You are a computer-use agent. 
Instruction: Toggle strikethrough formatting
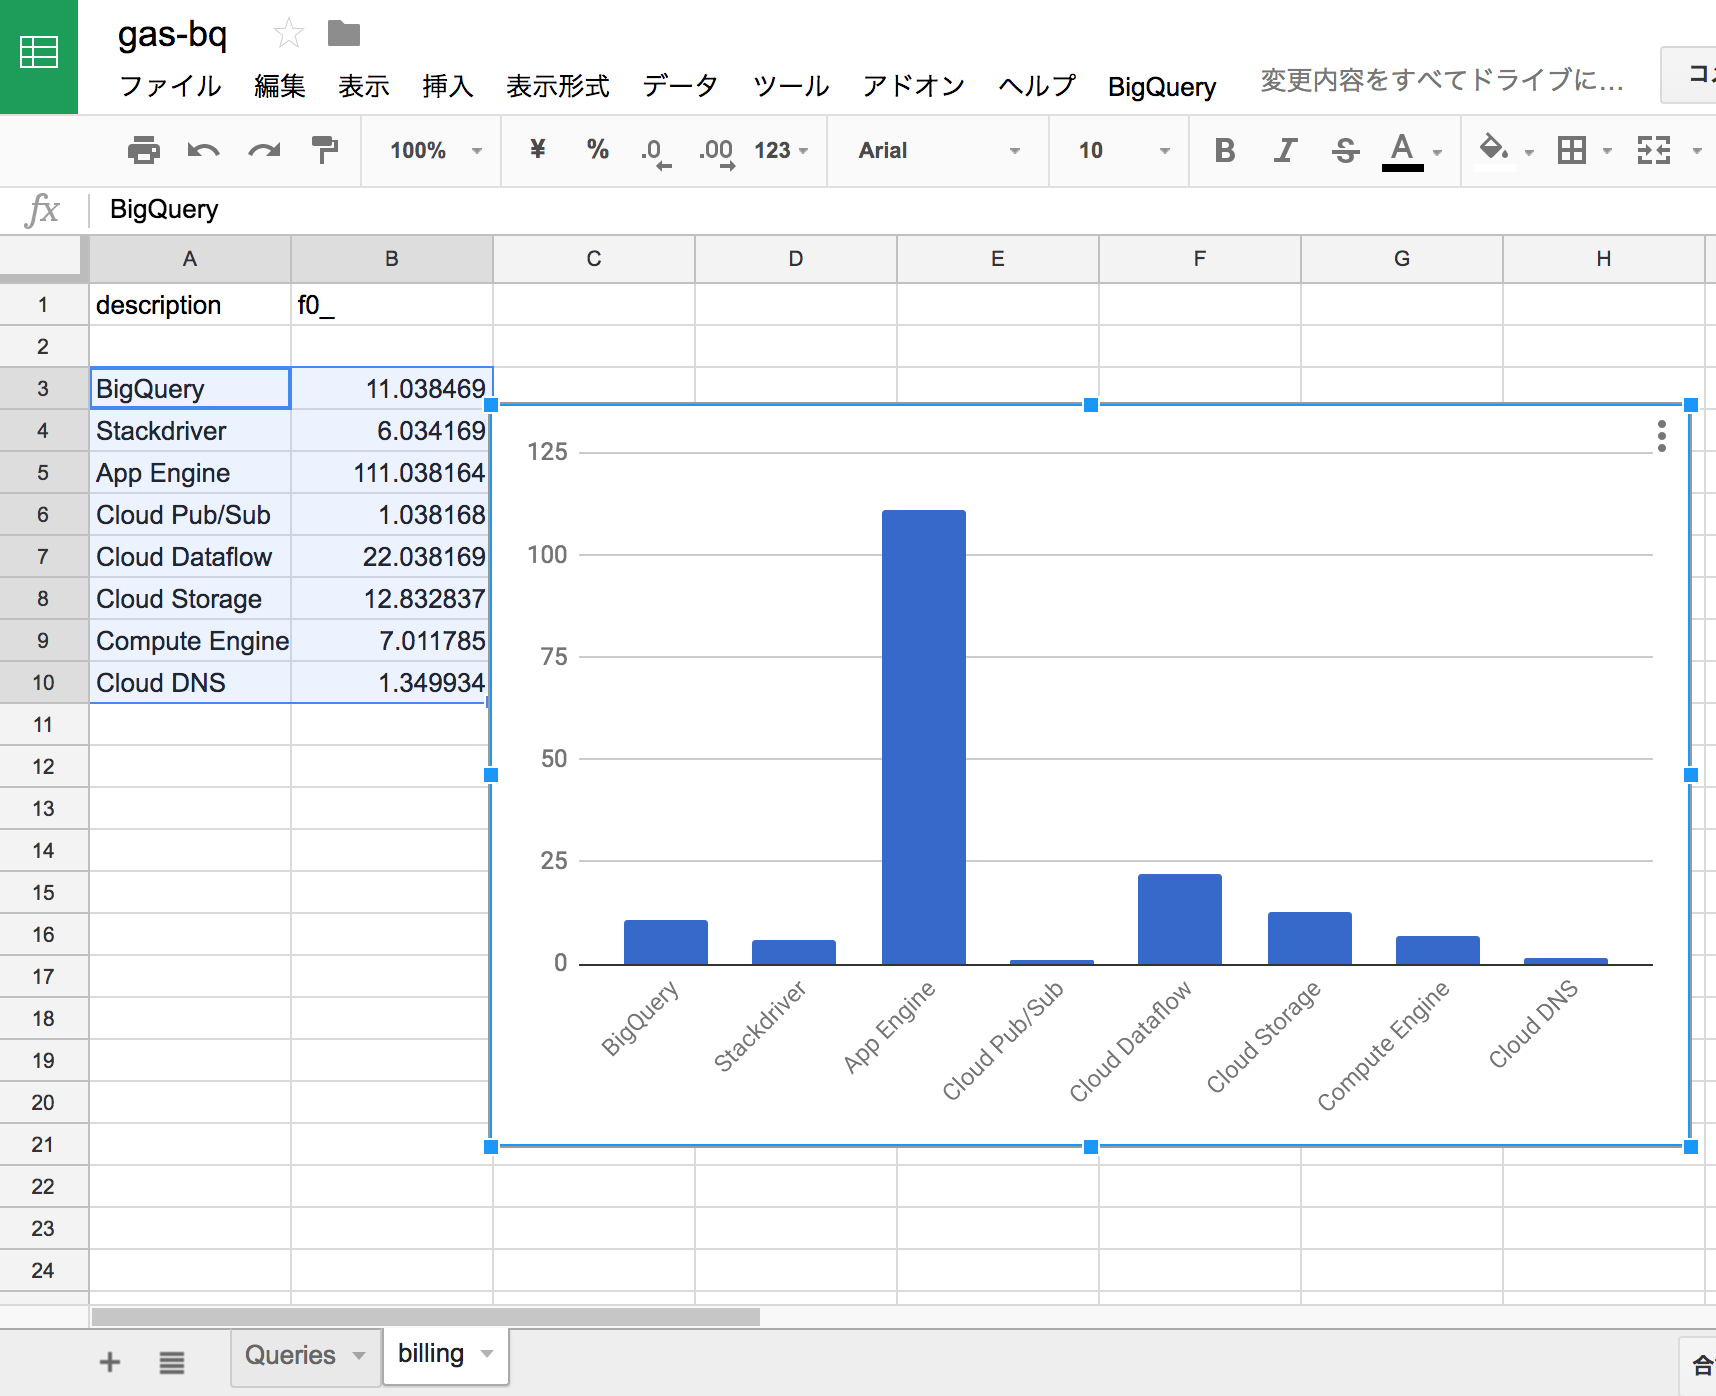[1345, 150]
